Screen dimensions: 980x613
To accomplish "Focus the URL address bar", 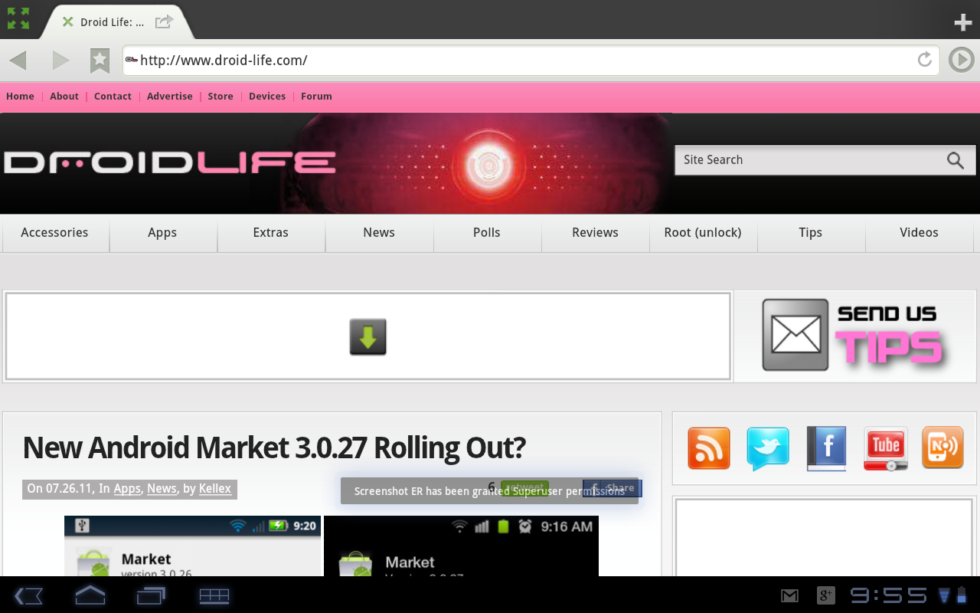I will tap(520, 60).
